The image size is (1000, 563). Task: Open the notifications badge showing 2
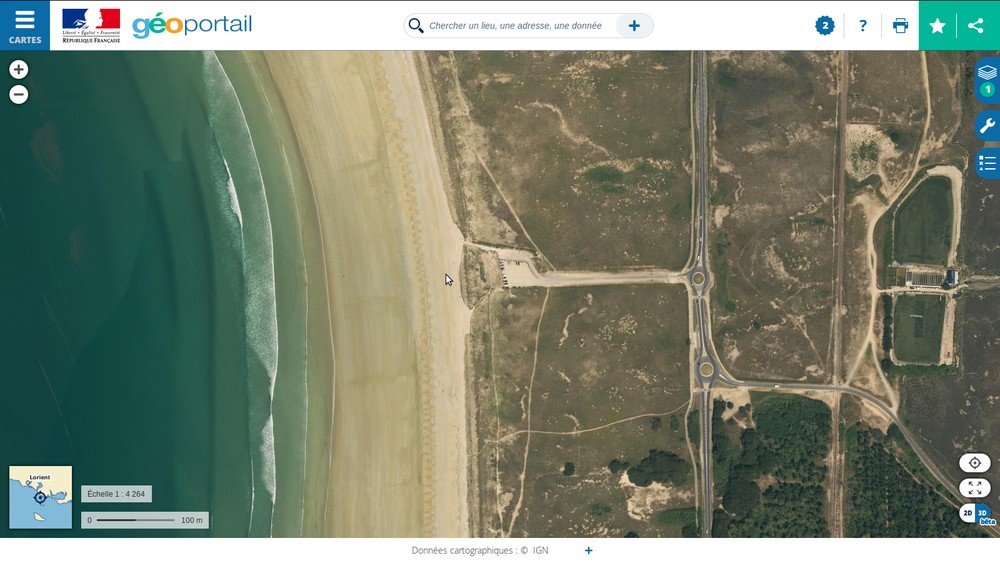tap(825, 26)
